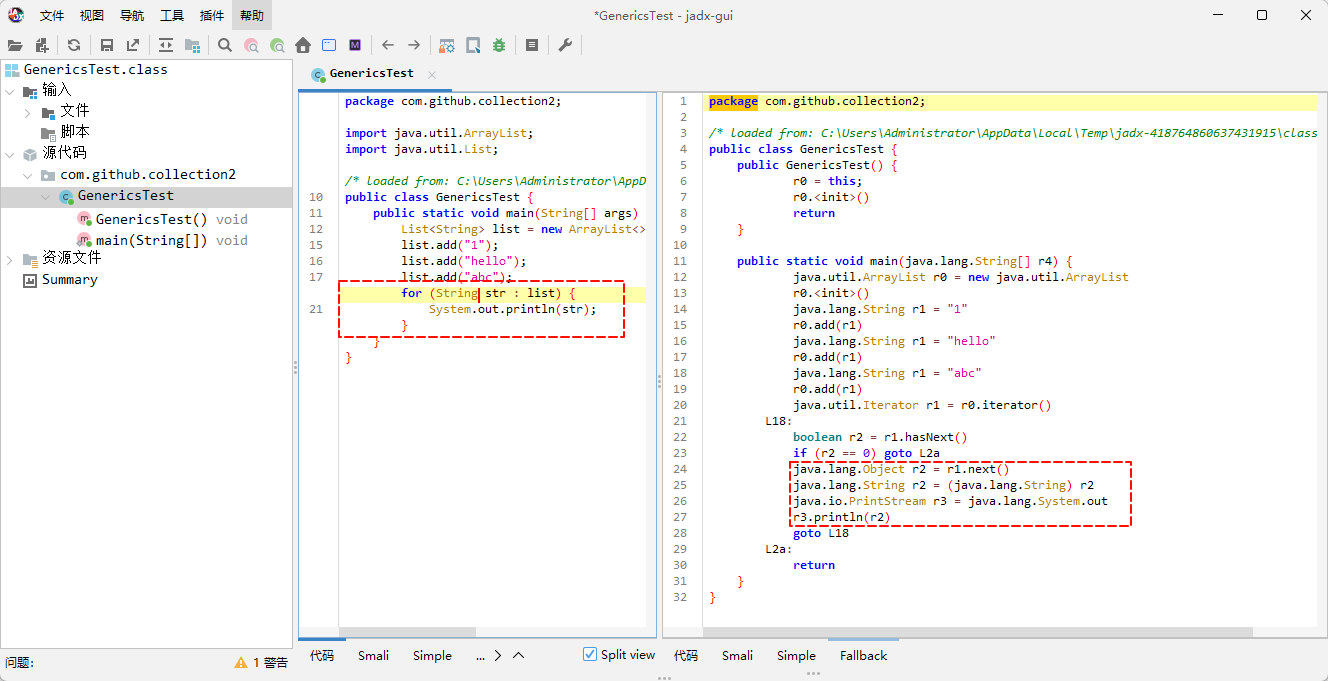The width and height of the screenshot is (1328, 681).
Task: Collapse the com.github.collection2 package node
Action: tap(28, 175)
